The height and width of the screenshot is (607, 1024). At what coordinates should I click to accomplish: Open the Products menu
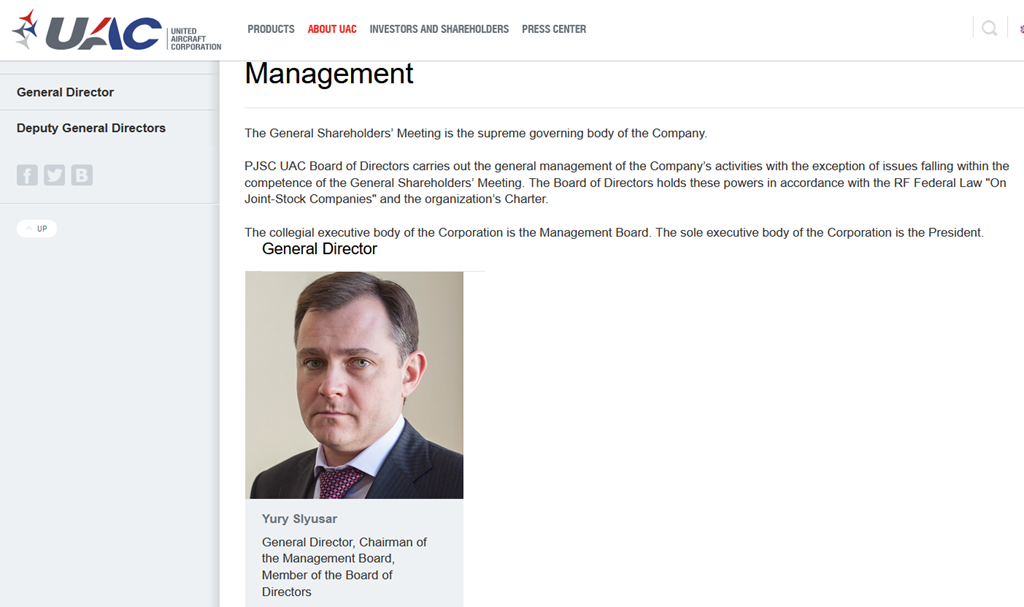[271, 29]
